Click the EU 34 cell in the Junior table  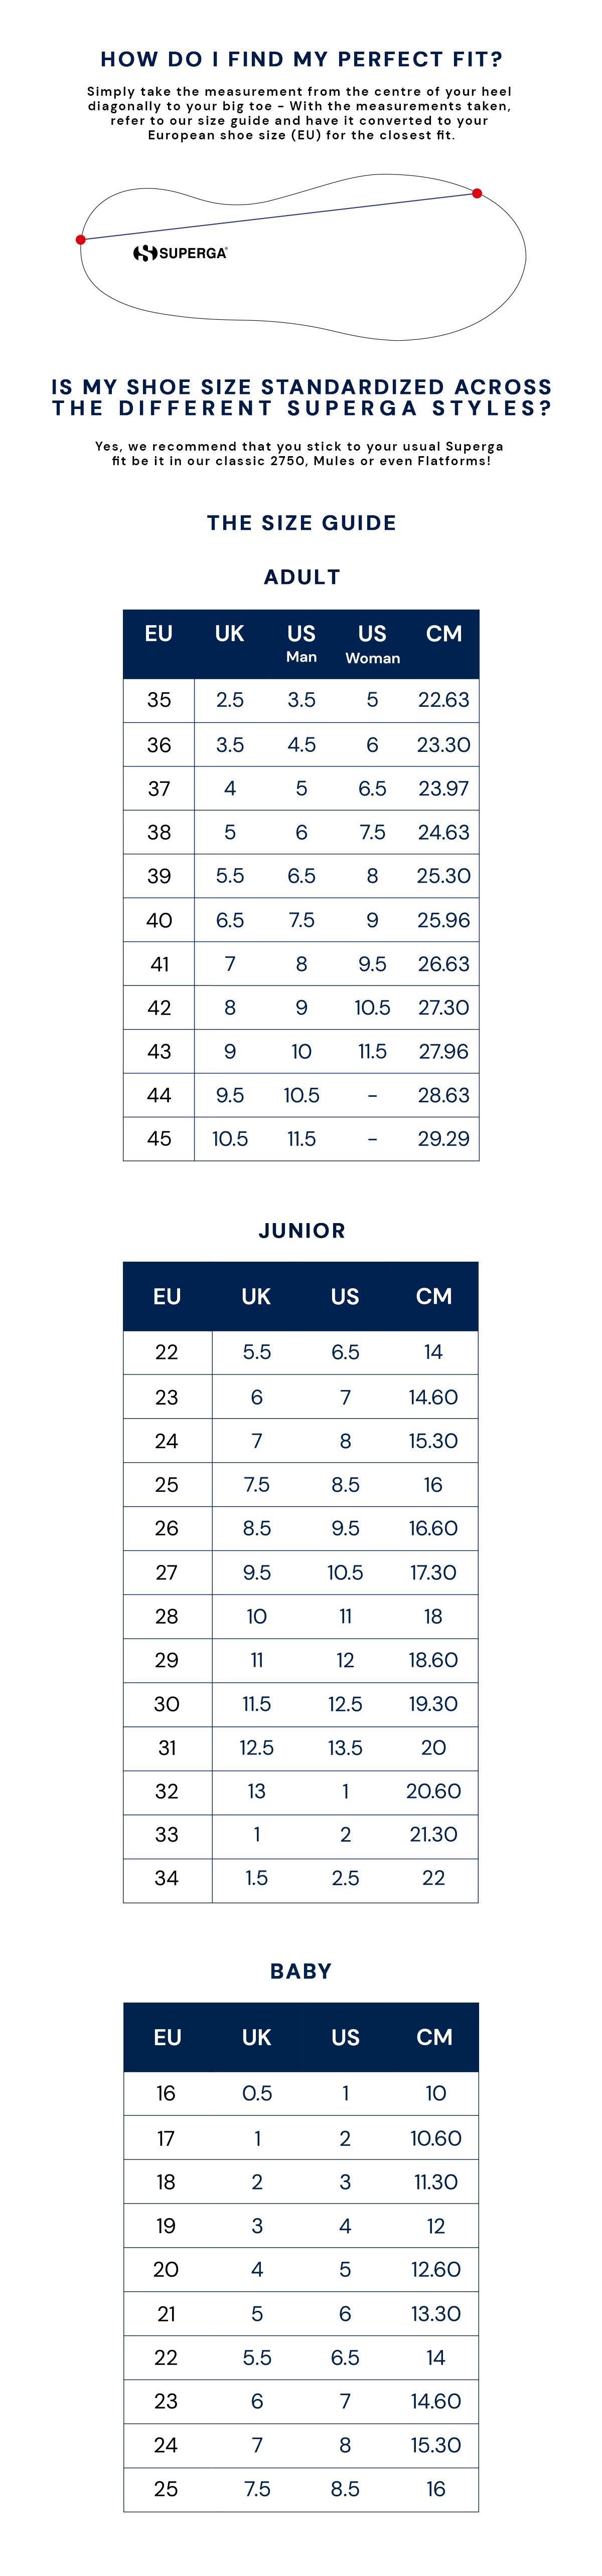pos(167,1878)
